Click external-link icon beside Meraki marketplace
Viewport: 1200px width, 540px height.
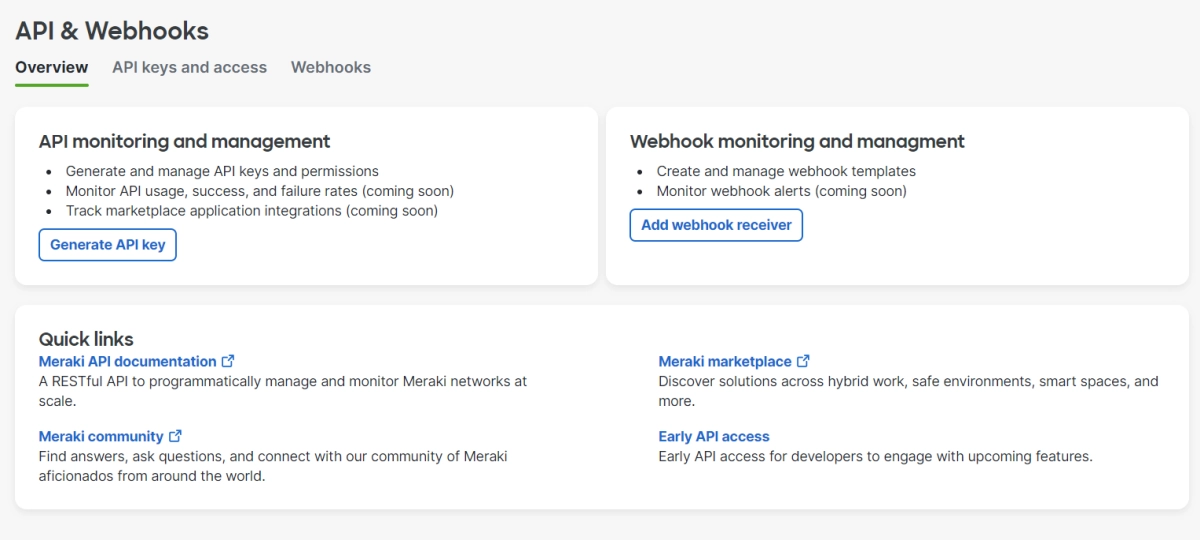click(803, 361)
